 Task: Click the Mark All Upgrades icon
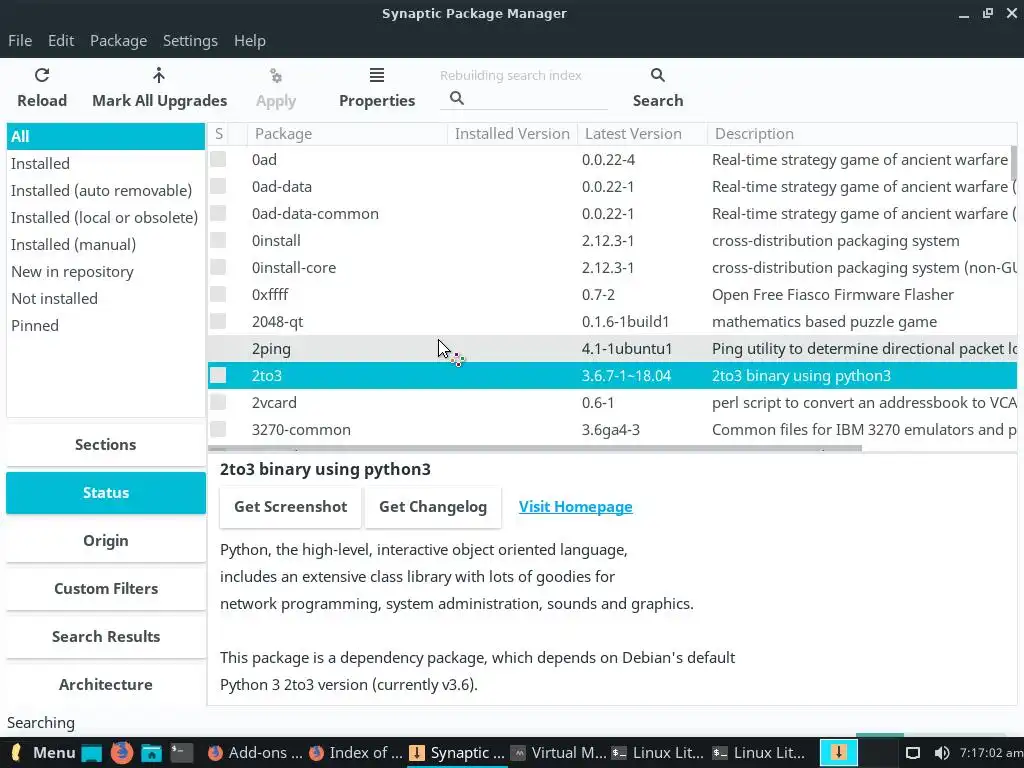pyautogui.click(x=159, y=76)
